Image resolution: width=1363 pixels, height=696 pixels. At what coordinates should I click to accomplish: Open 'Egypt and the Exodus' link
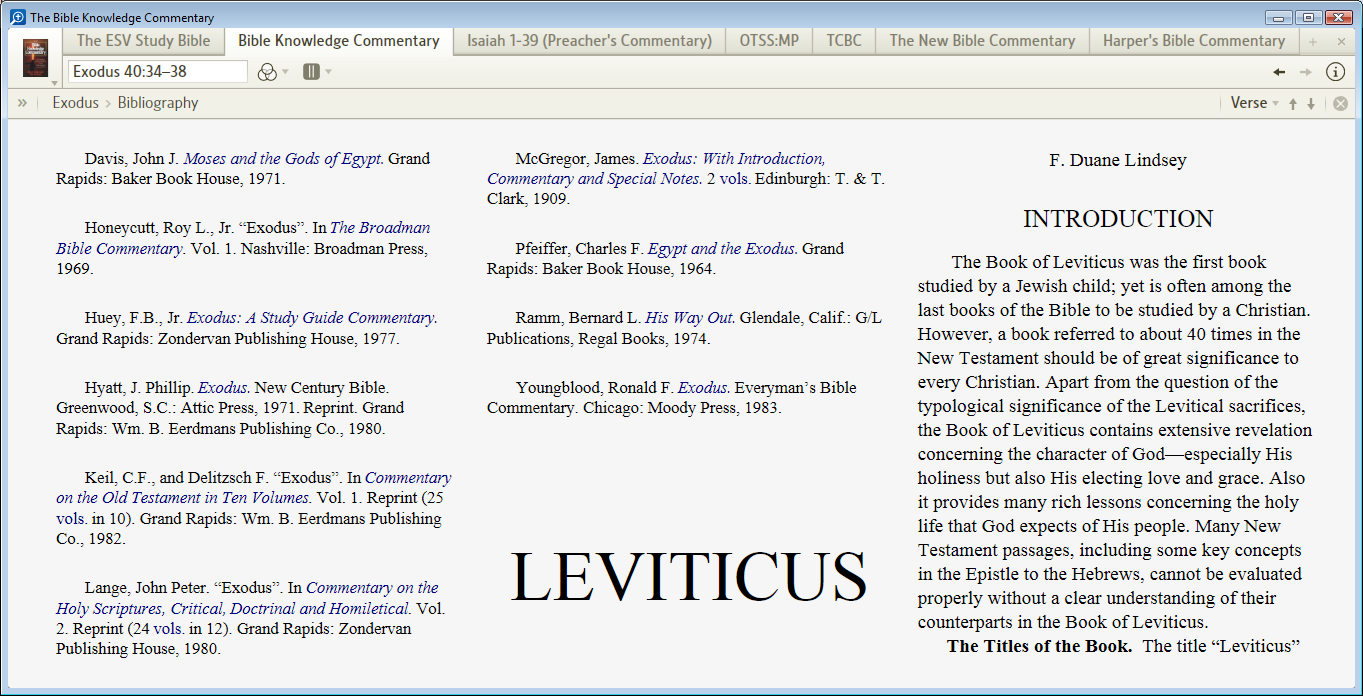click(x=722, y=249)
